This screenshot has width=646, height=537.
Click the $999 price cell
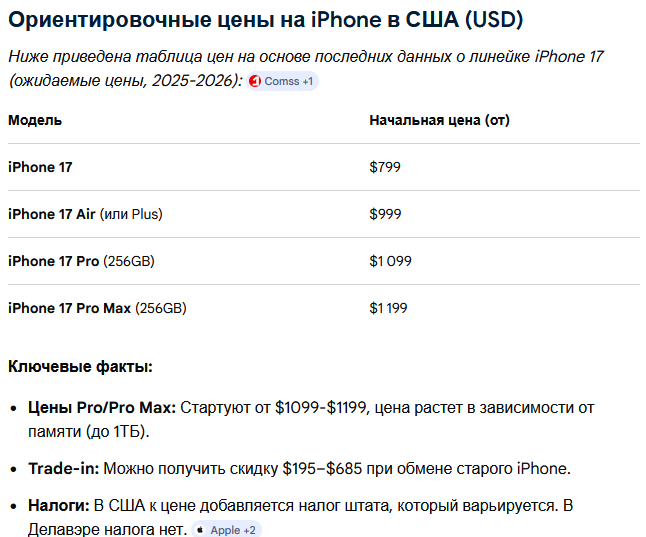[385, 214]
